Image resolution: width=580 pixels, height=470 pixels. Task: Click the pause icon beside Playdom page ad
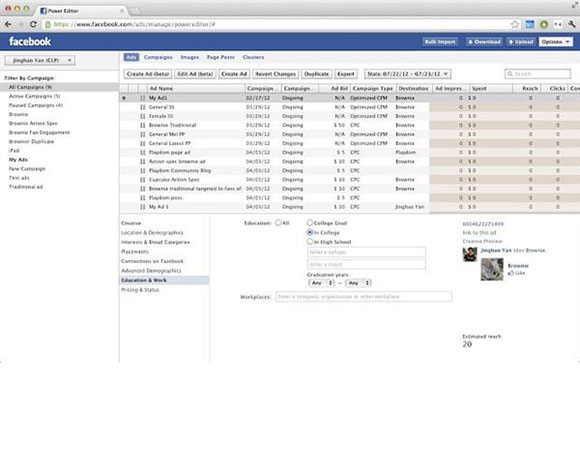pyautogui.click(x=143, y=152)
